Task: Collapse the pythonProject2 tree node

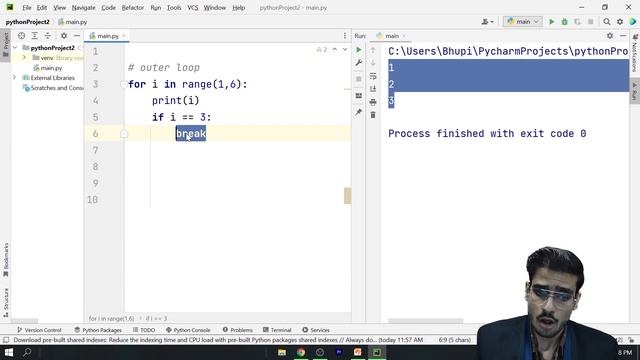Action: pyautogui.click(x=15, y=48)
